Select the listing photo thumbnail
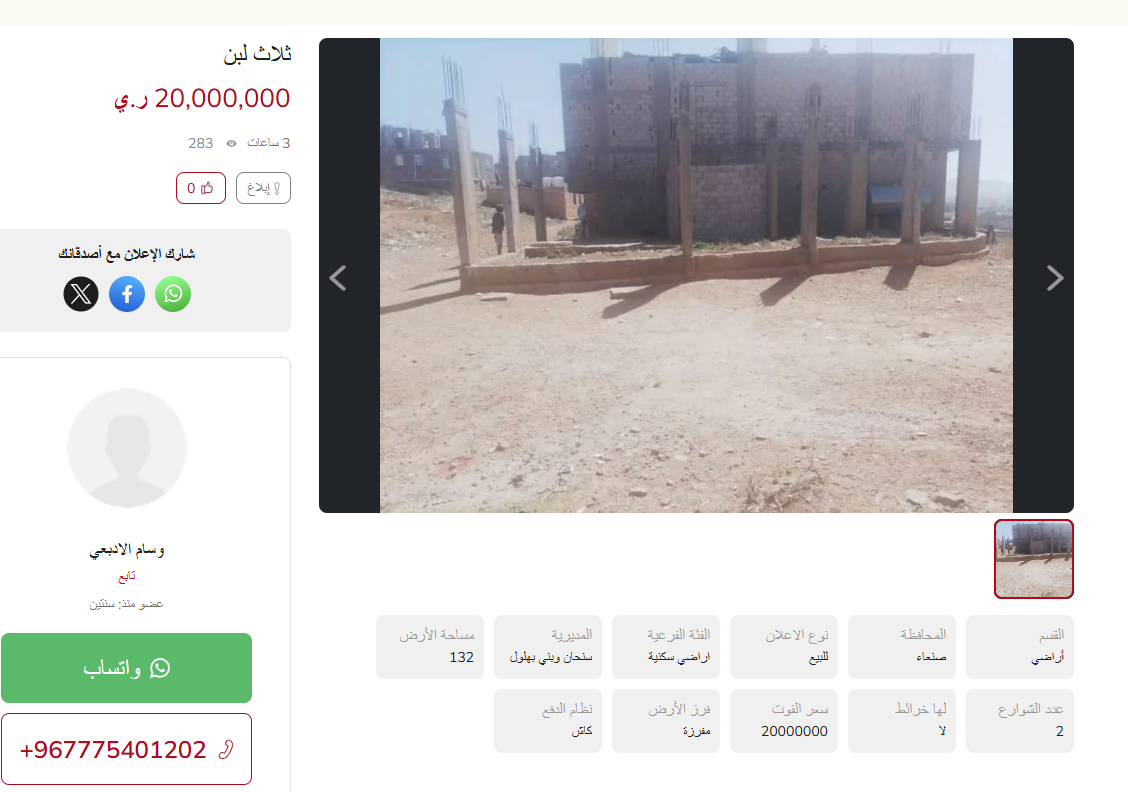1128x792 pixels. pos(1034,559)
